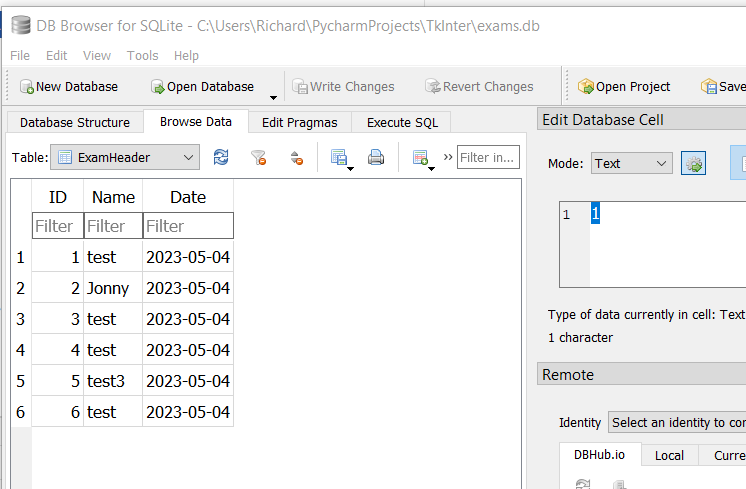
Task: Open the Mode dropdown set to Text
Action: (632, 163)
